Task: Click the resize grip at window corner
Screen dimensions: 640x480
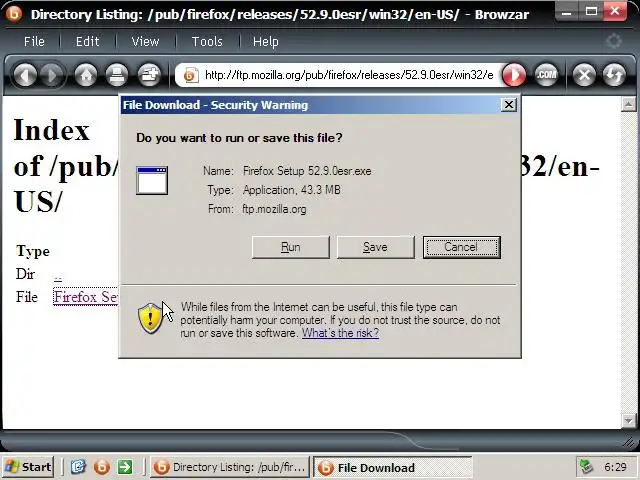Action: [631, 442]
